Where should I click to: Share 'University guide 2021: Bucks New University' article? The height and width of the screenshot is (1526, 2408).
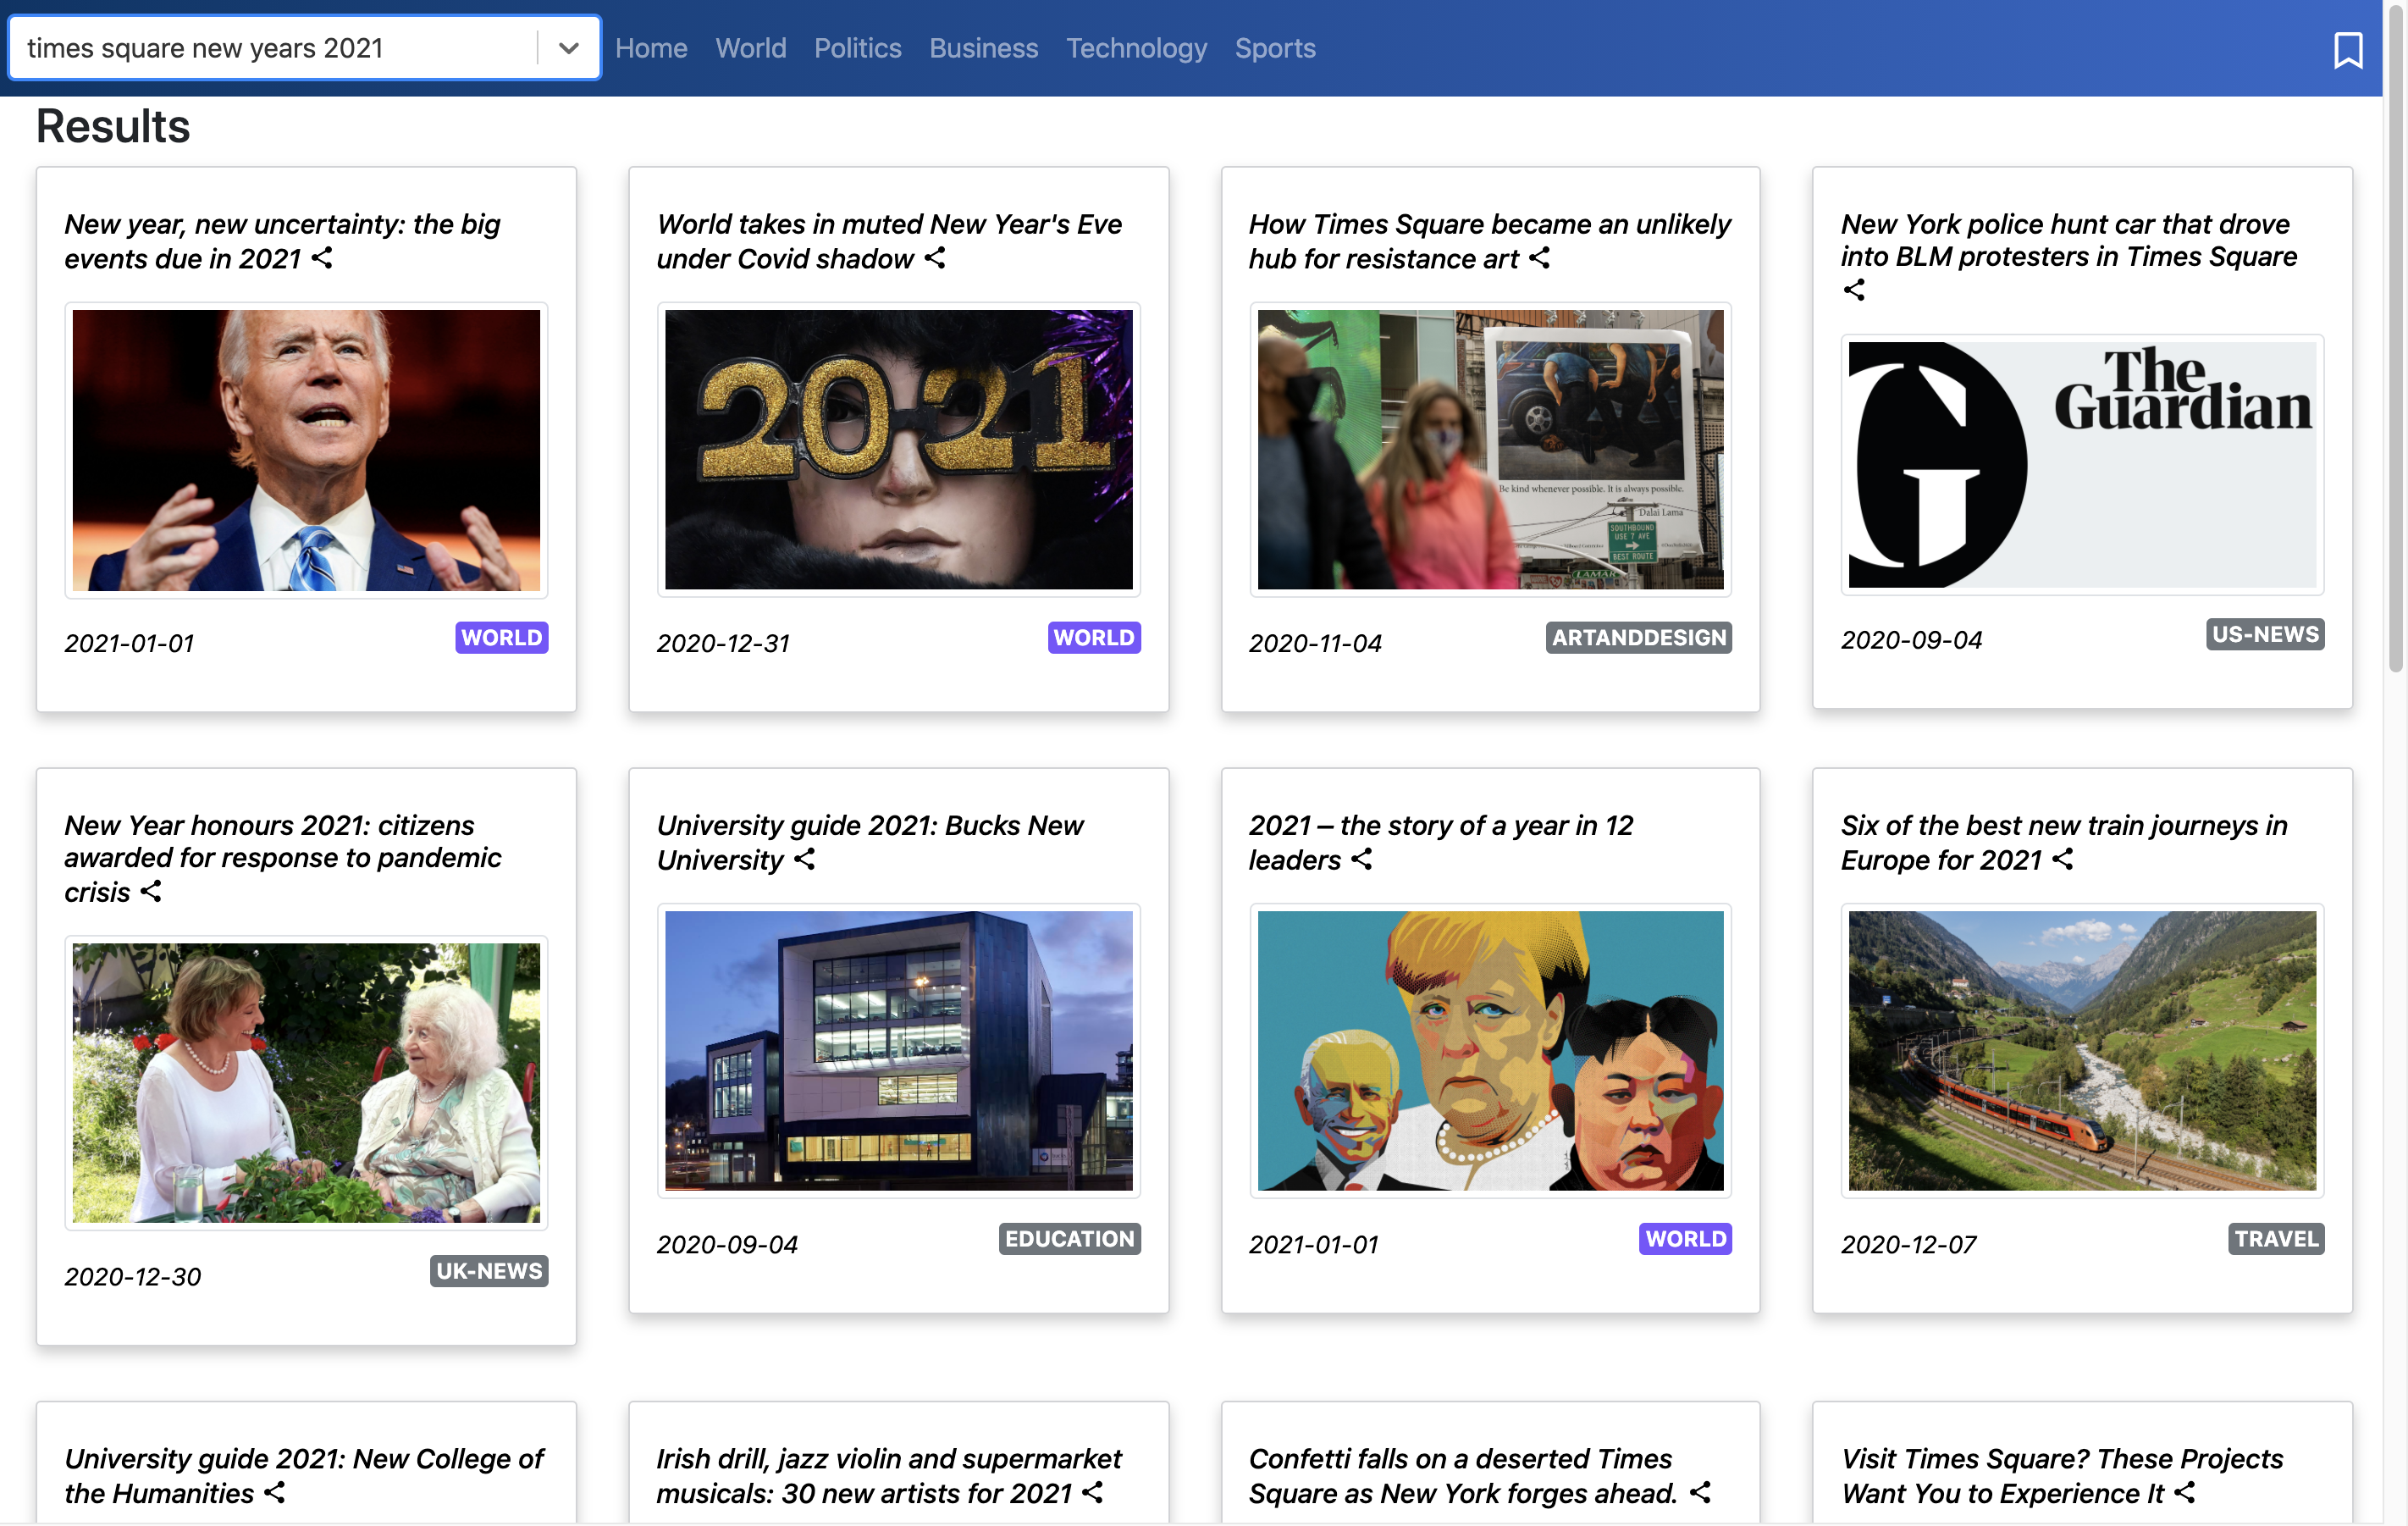click(805, 859)
